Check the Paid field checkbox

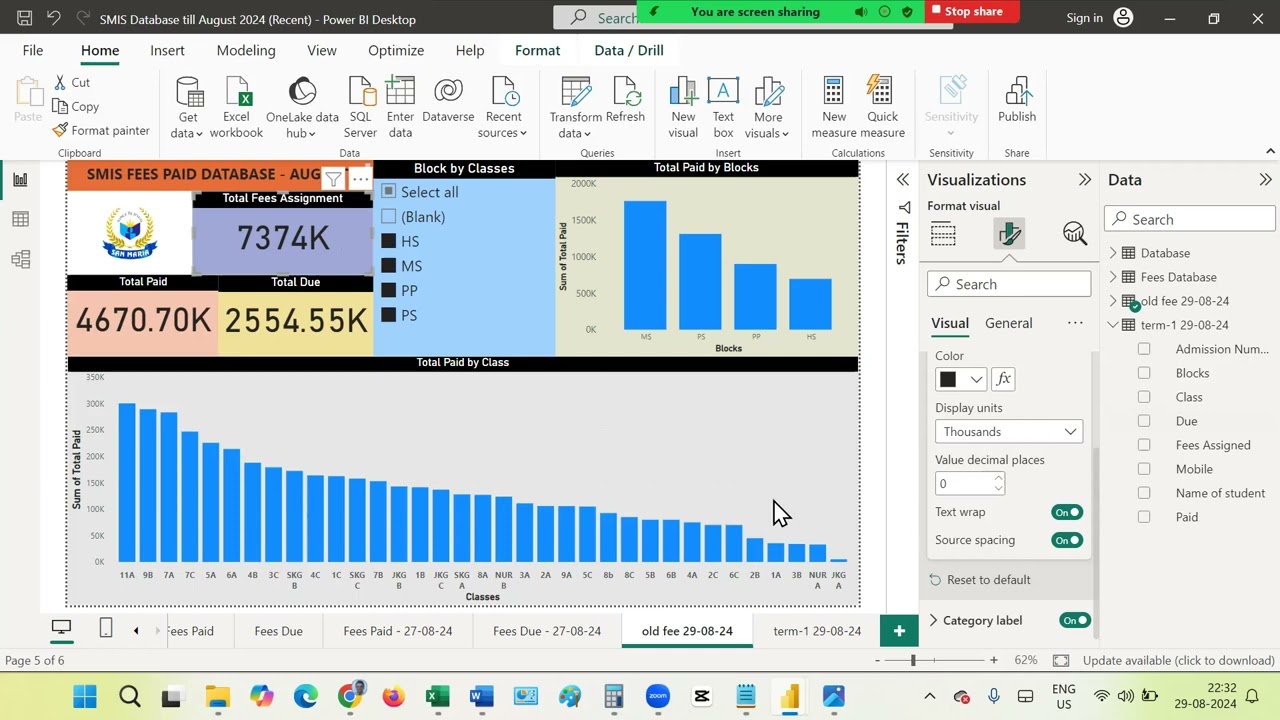tap(1144, 517)
